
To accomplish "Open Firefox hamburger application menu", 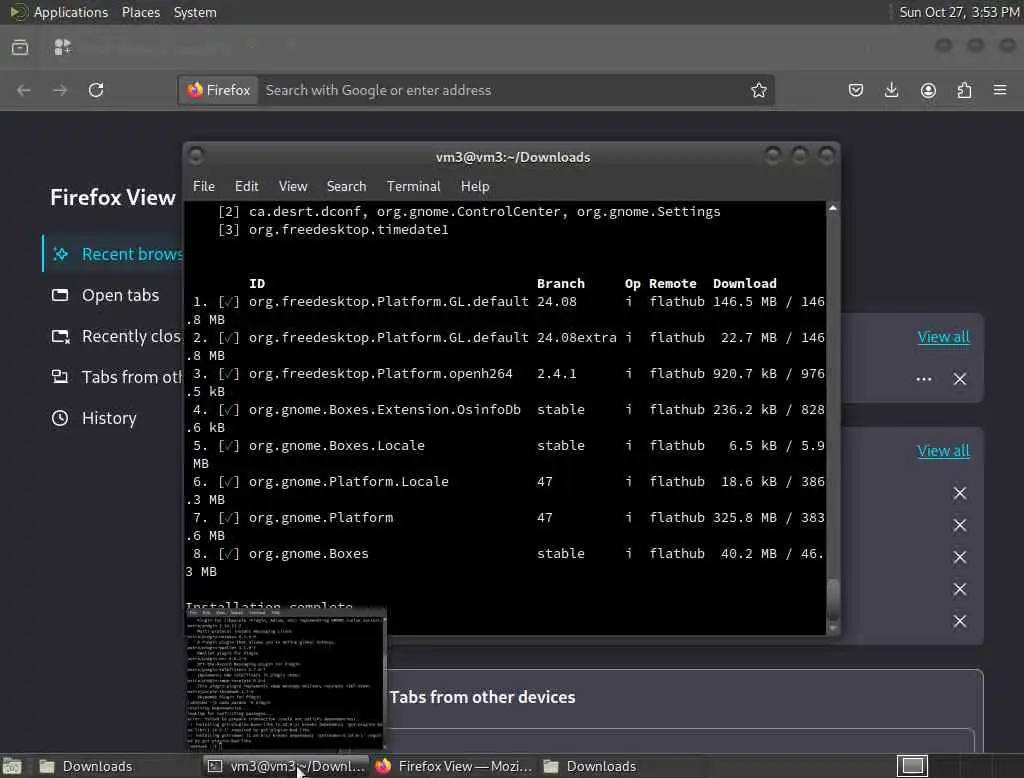I will coord(1000,89).
